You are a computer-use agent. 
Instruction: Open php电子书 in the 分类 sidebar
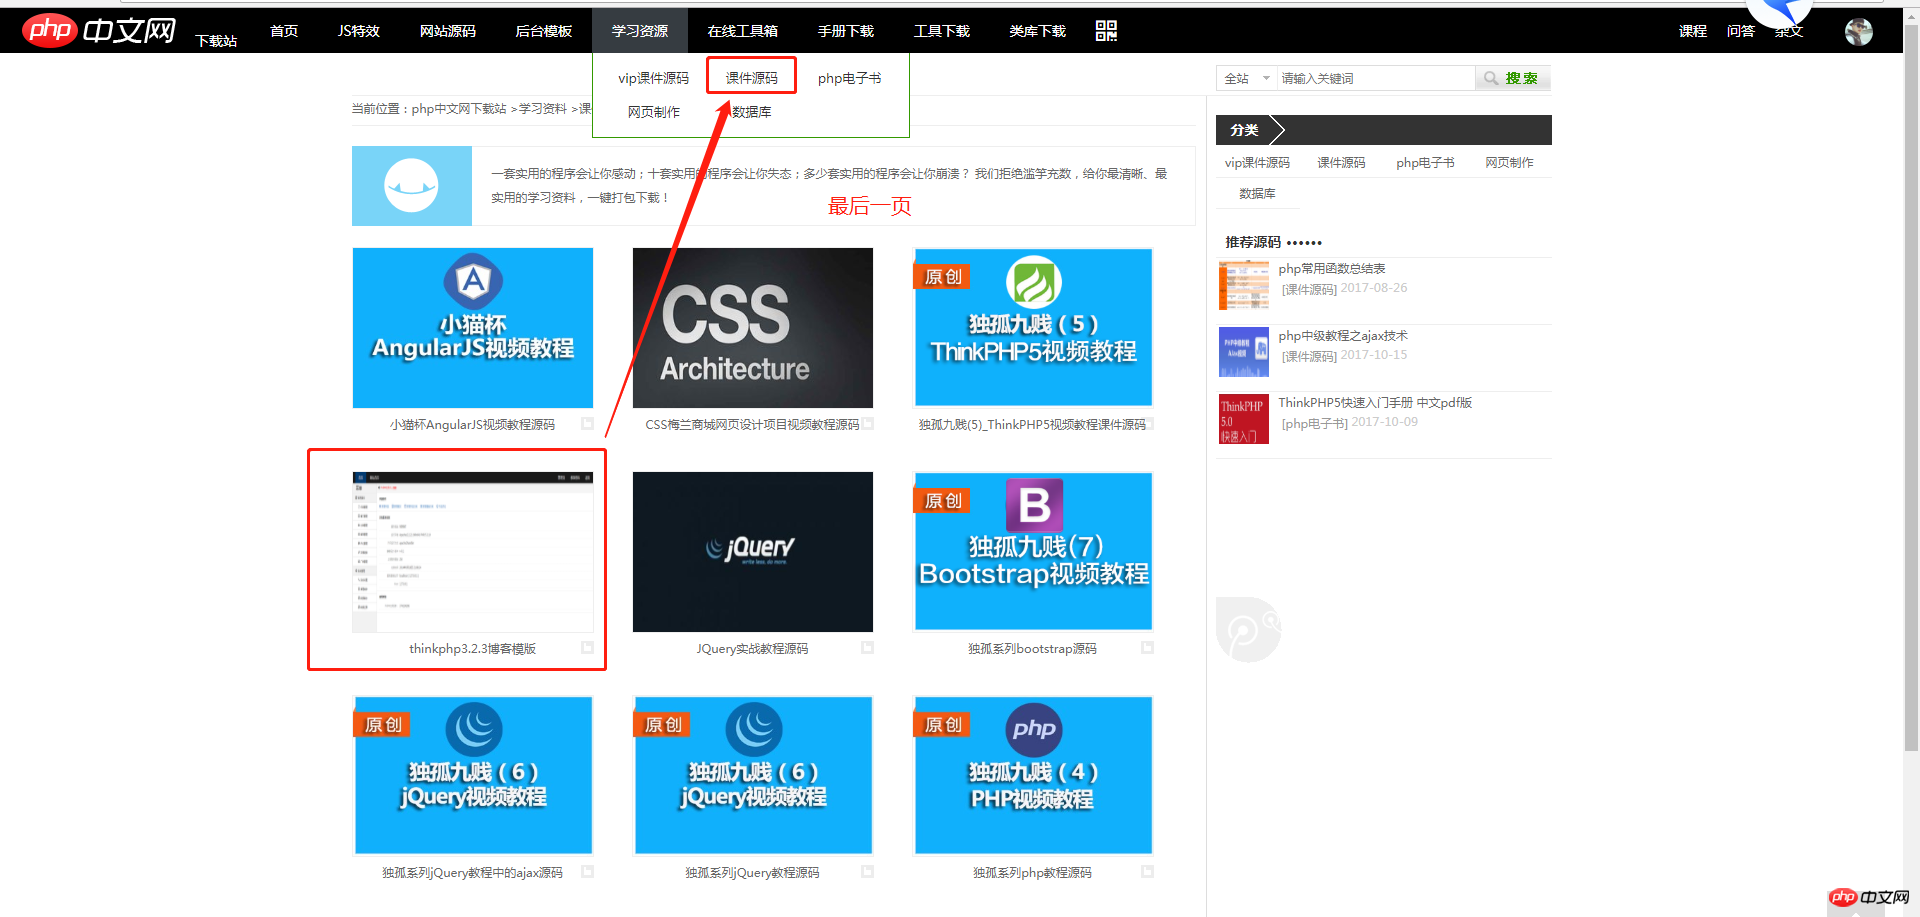coord(1425,163)
